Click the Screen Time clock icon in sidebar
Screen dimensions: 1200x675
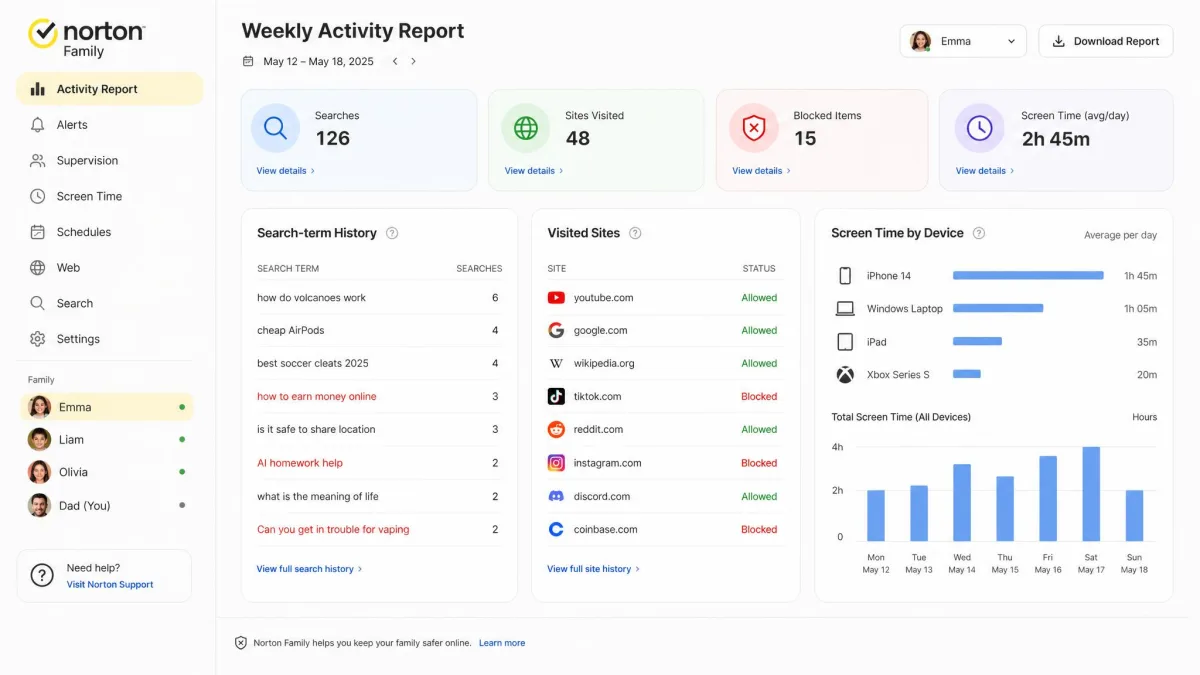(x=38, y=196)
